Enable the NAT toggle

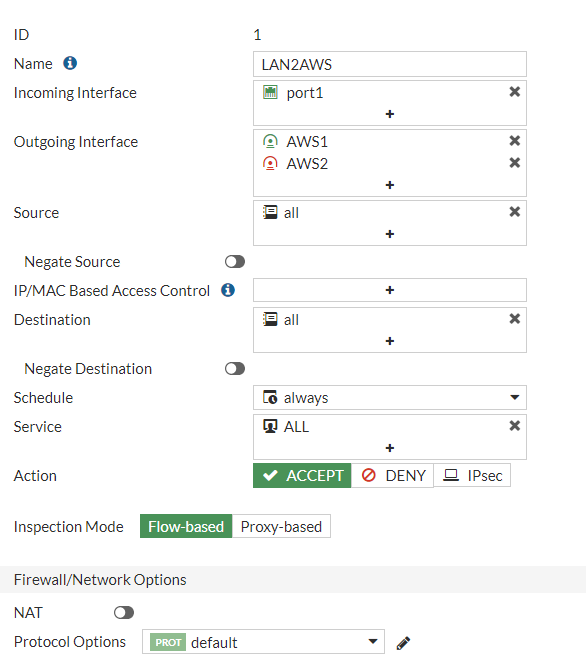tap(124, 612)
